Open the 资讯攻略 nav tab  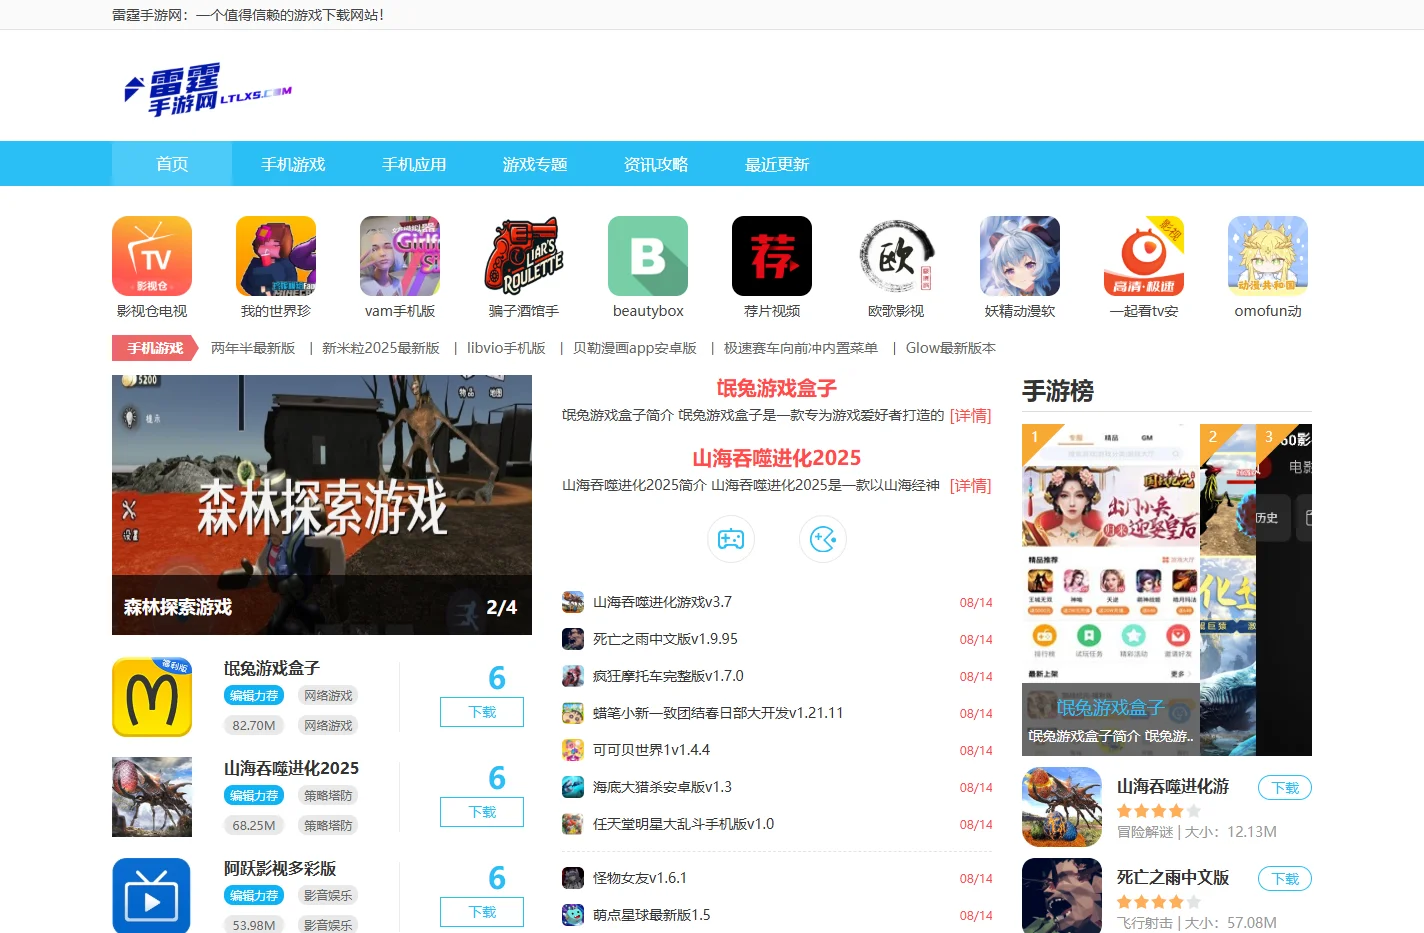click(x=656, y=164)
